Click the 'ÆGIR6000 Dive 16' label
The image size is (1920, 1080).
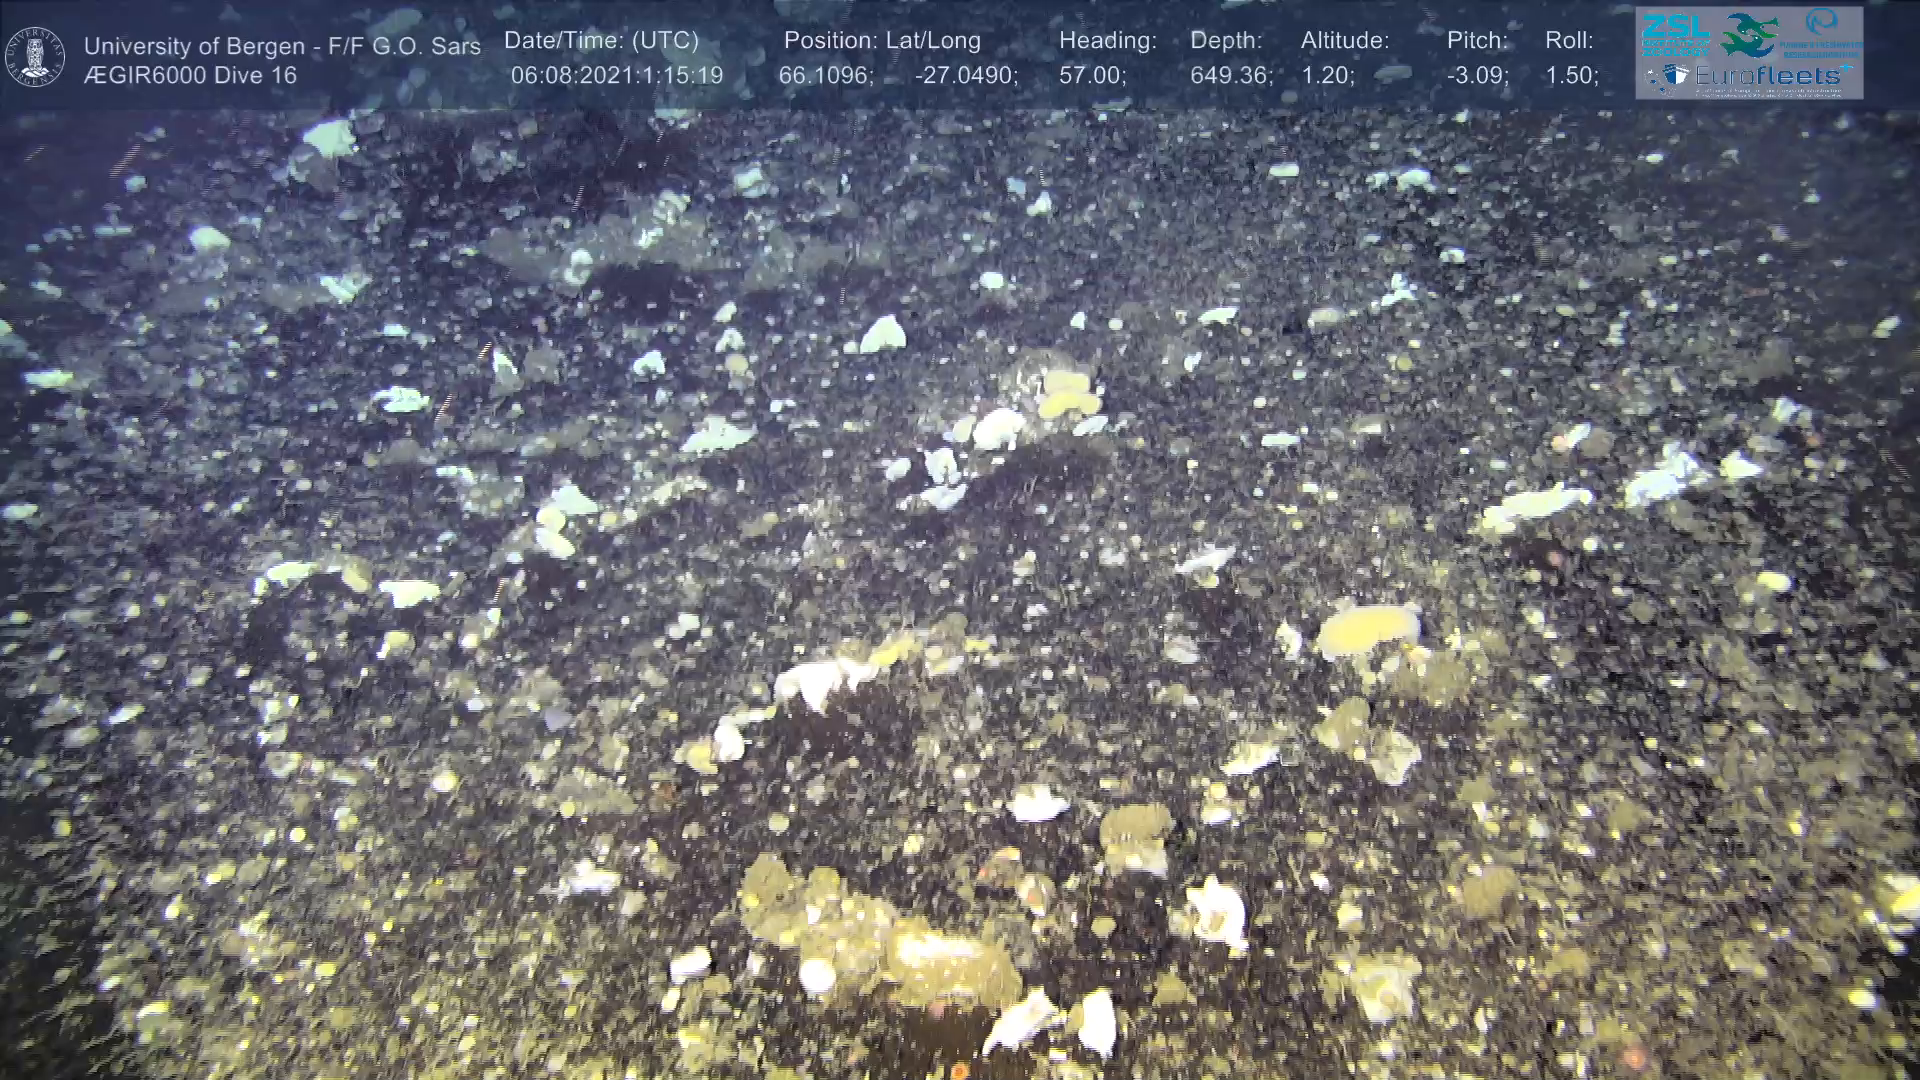[190, 76]
